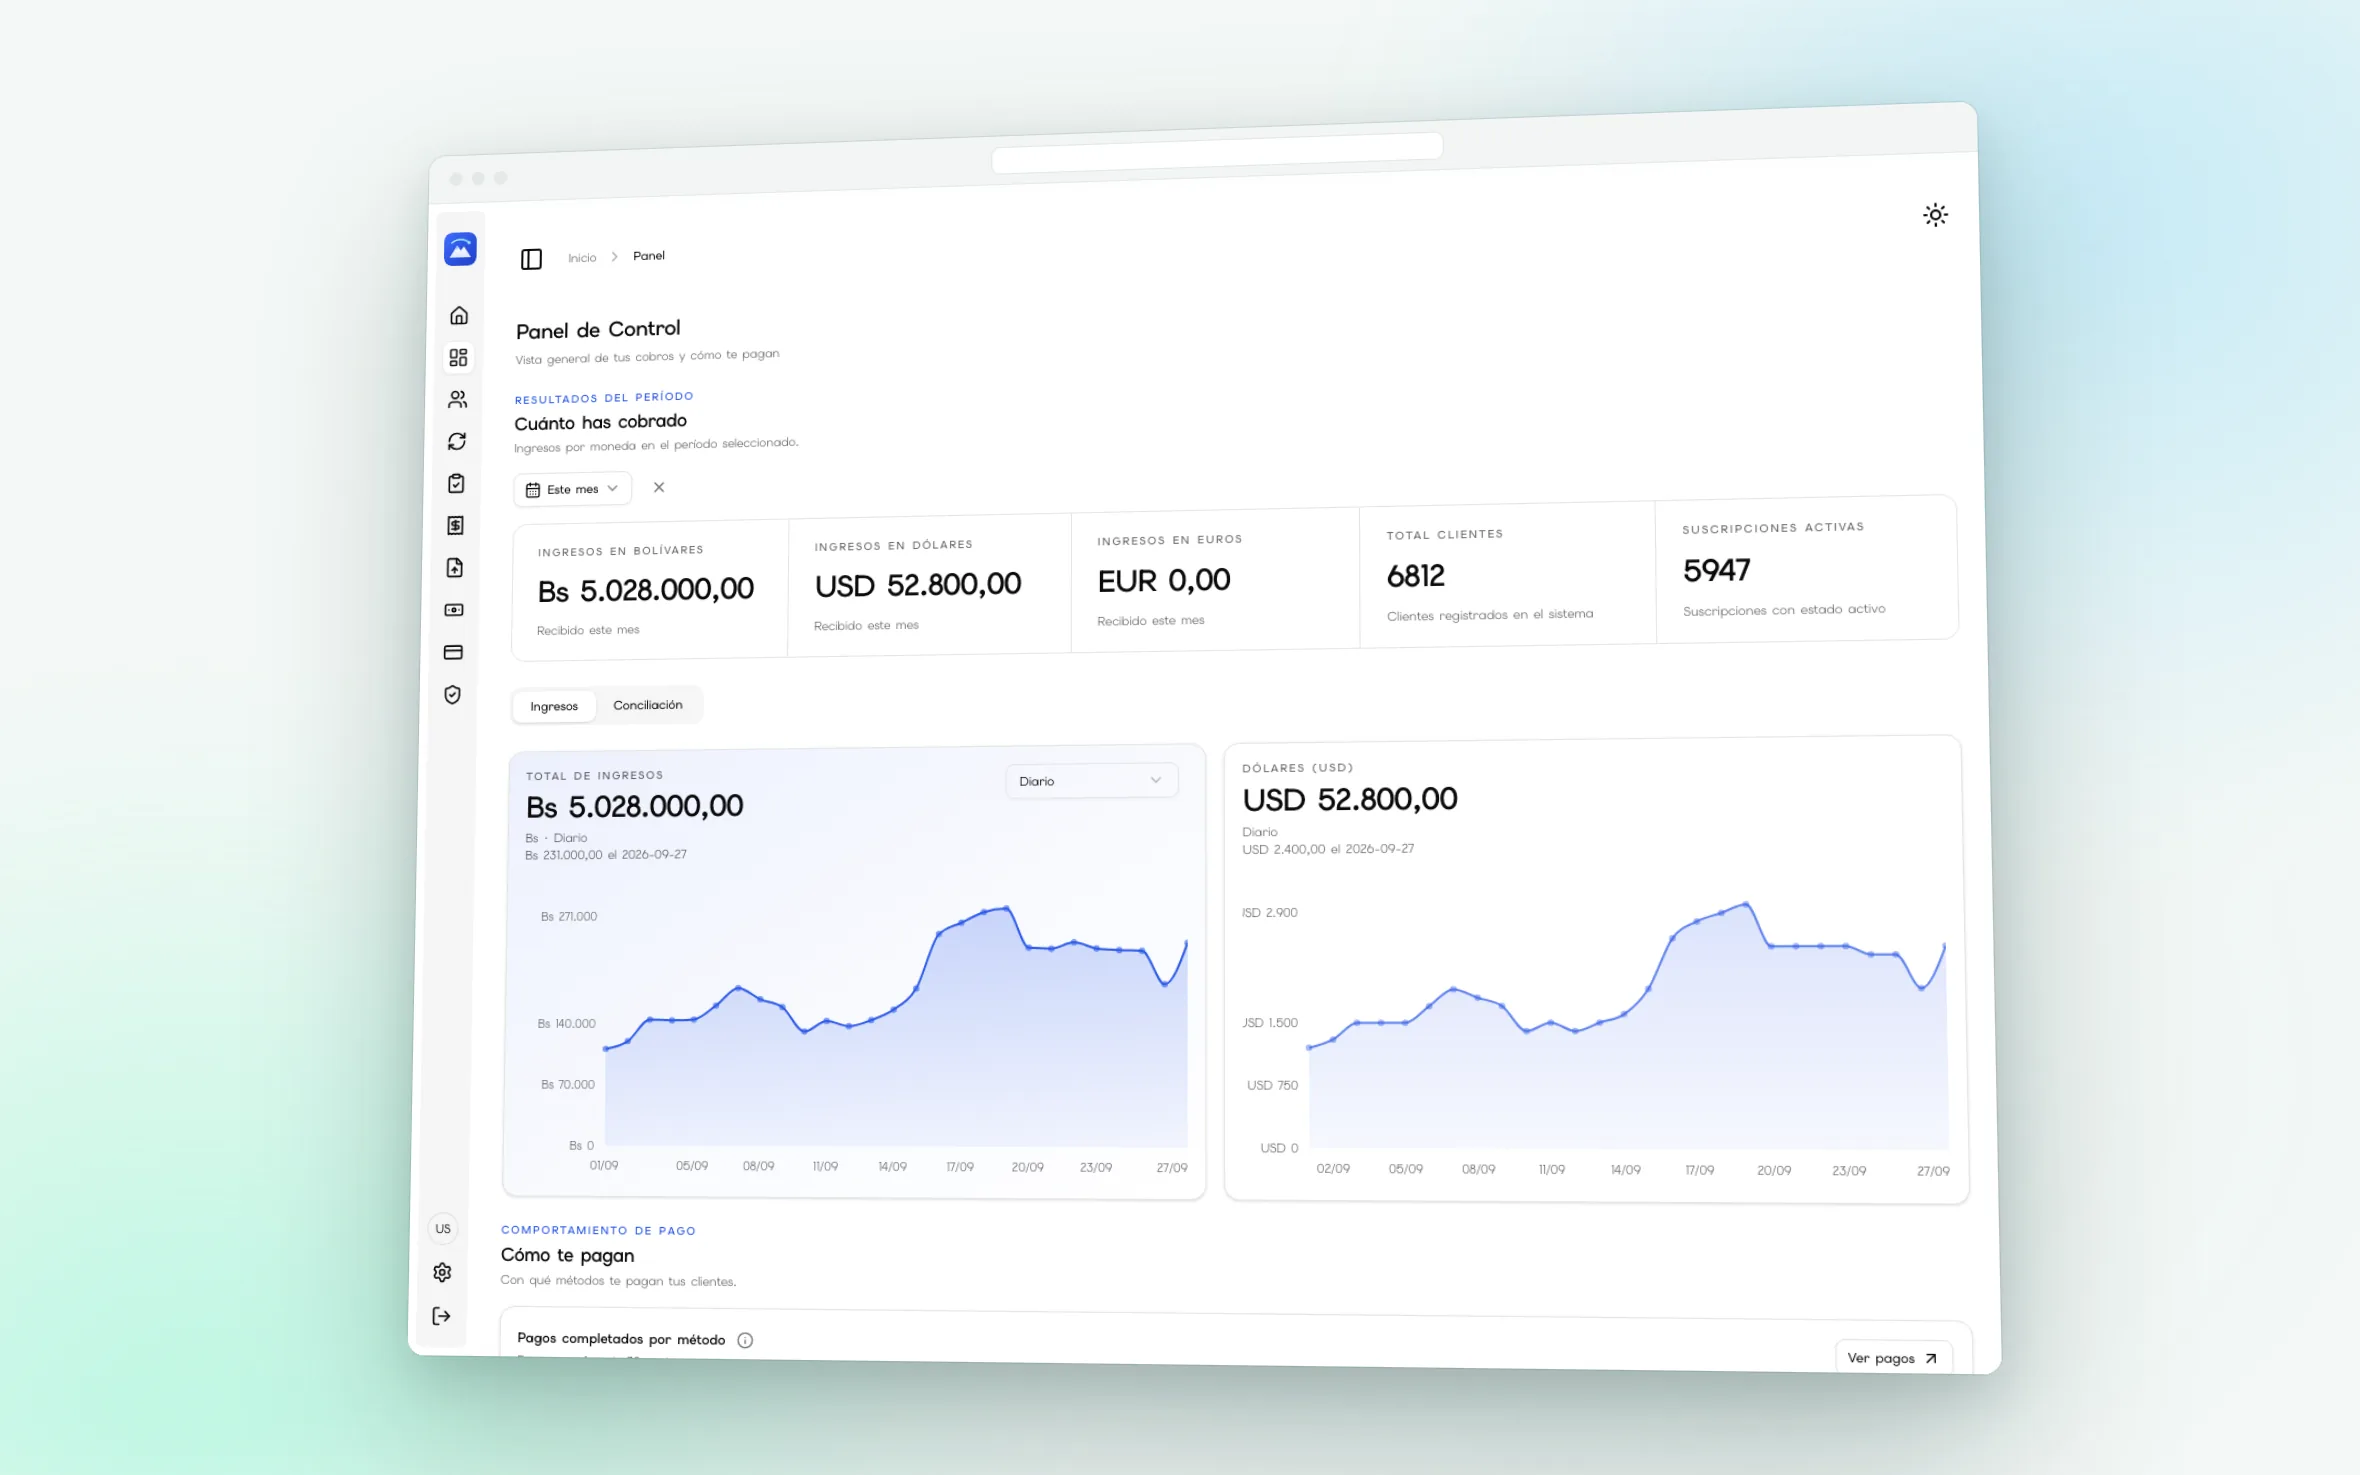Clear the period filter with the X

click(659, 487)
